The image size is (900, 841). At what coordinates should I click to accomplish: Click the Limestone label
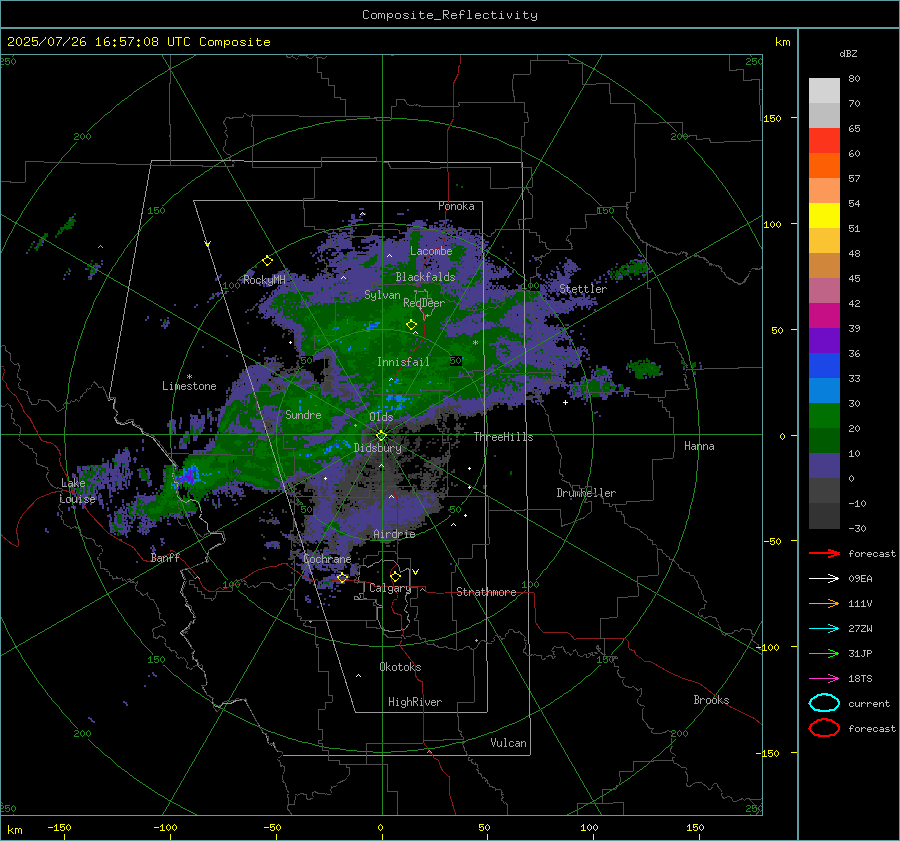(x=189, y=386)
